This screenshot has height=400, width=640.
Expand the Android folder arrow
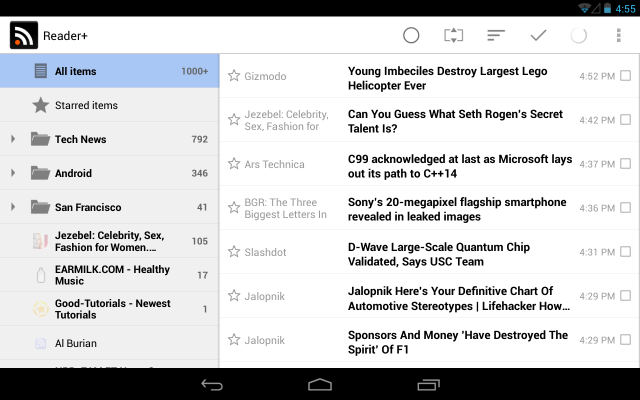click(x=13, y=173)
